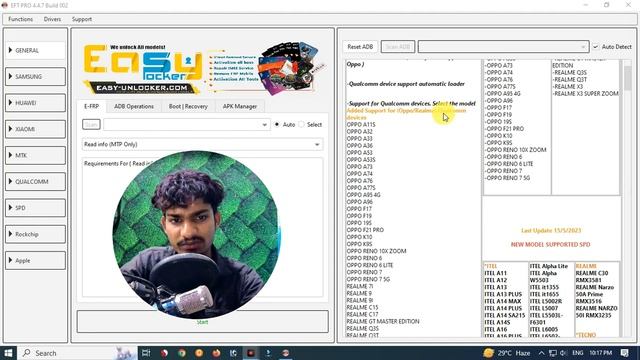640x360 pixels.
Task: Click ITEL A14 MAX entry
Action: tap(502, 301)
